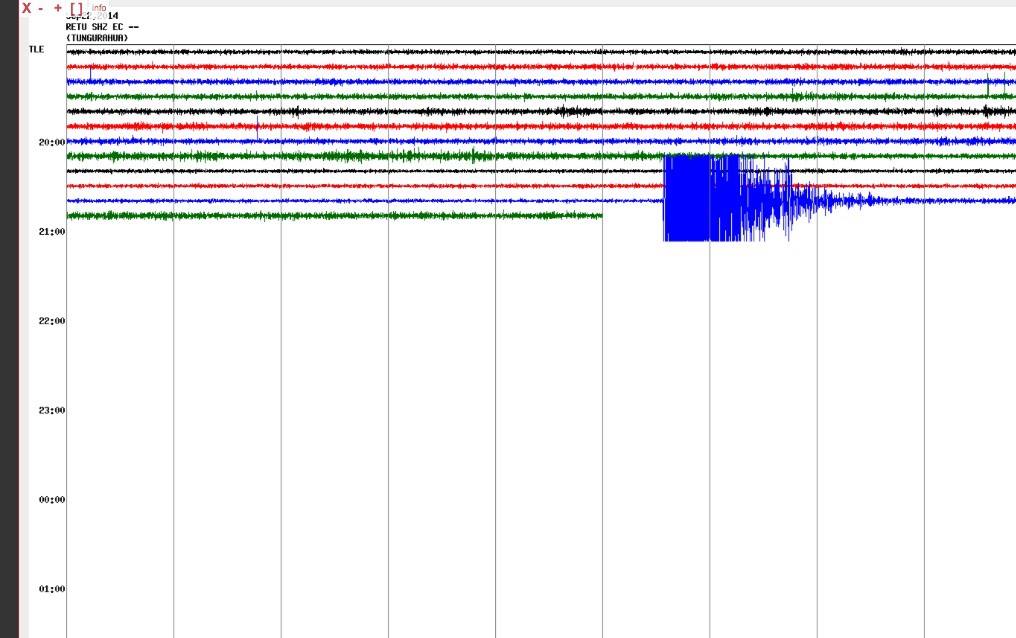Screen dimensions: 1016x638
Task: Click the minus zoom-out icon
Action: [x=41, y=8]
